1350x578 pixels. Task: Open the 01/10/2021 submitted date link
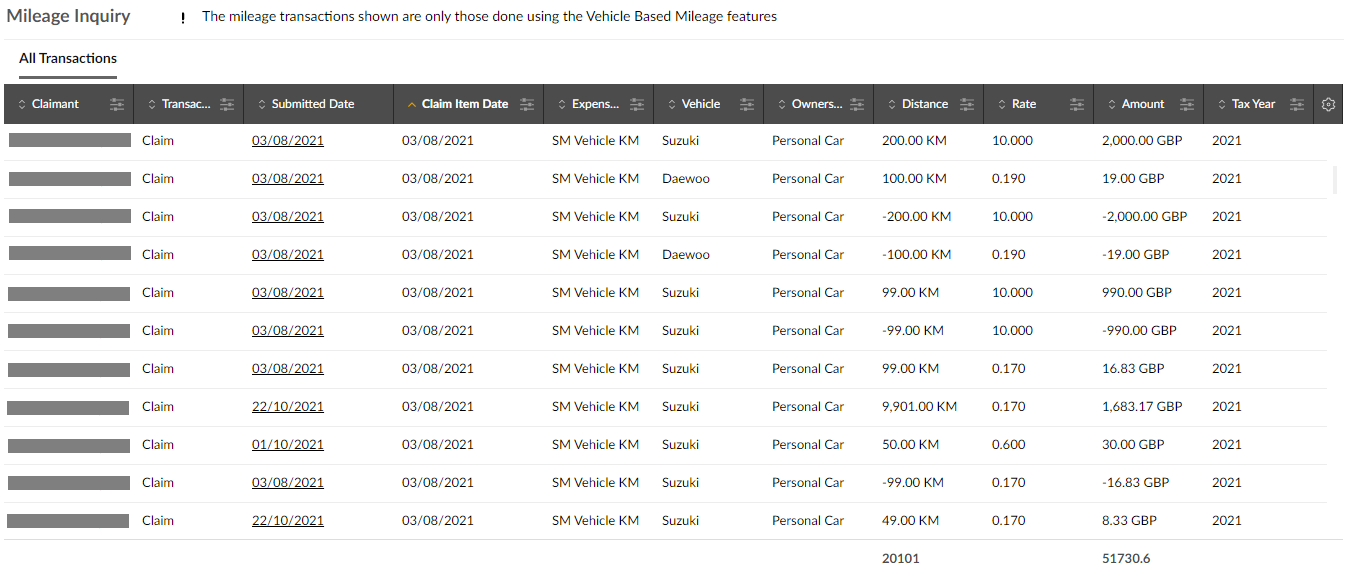pyautogui.click(x=288, y=445)
